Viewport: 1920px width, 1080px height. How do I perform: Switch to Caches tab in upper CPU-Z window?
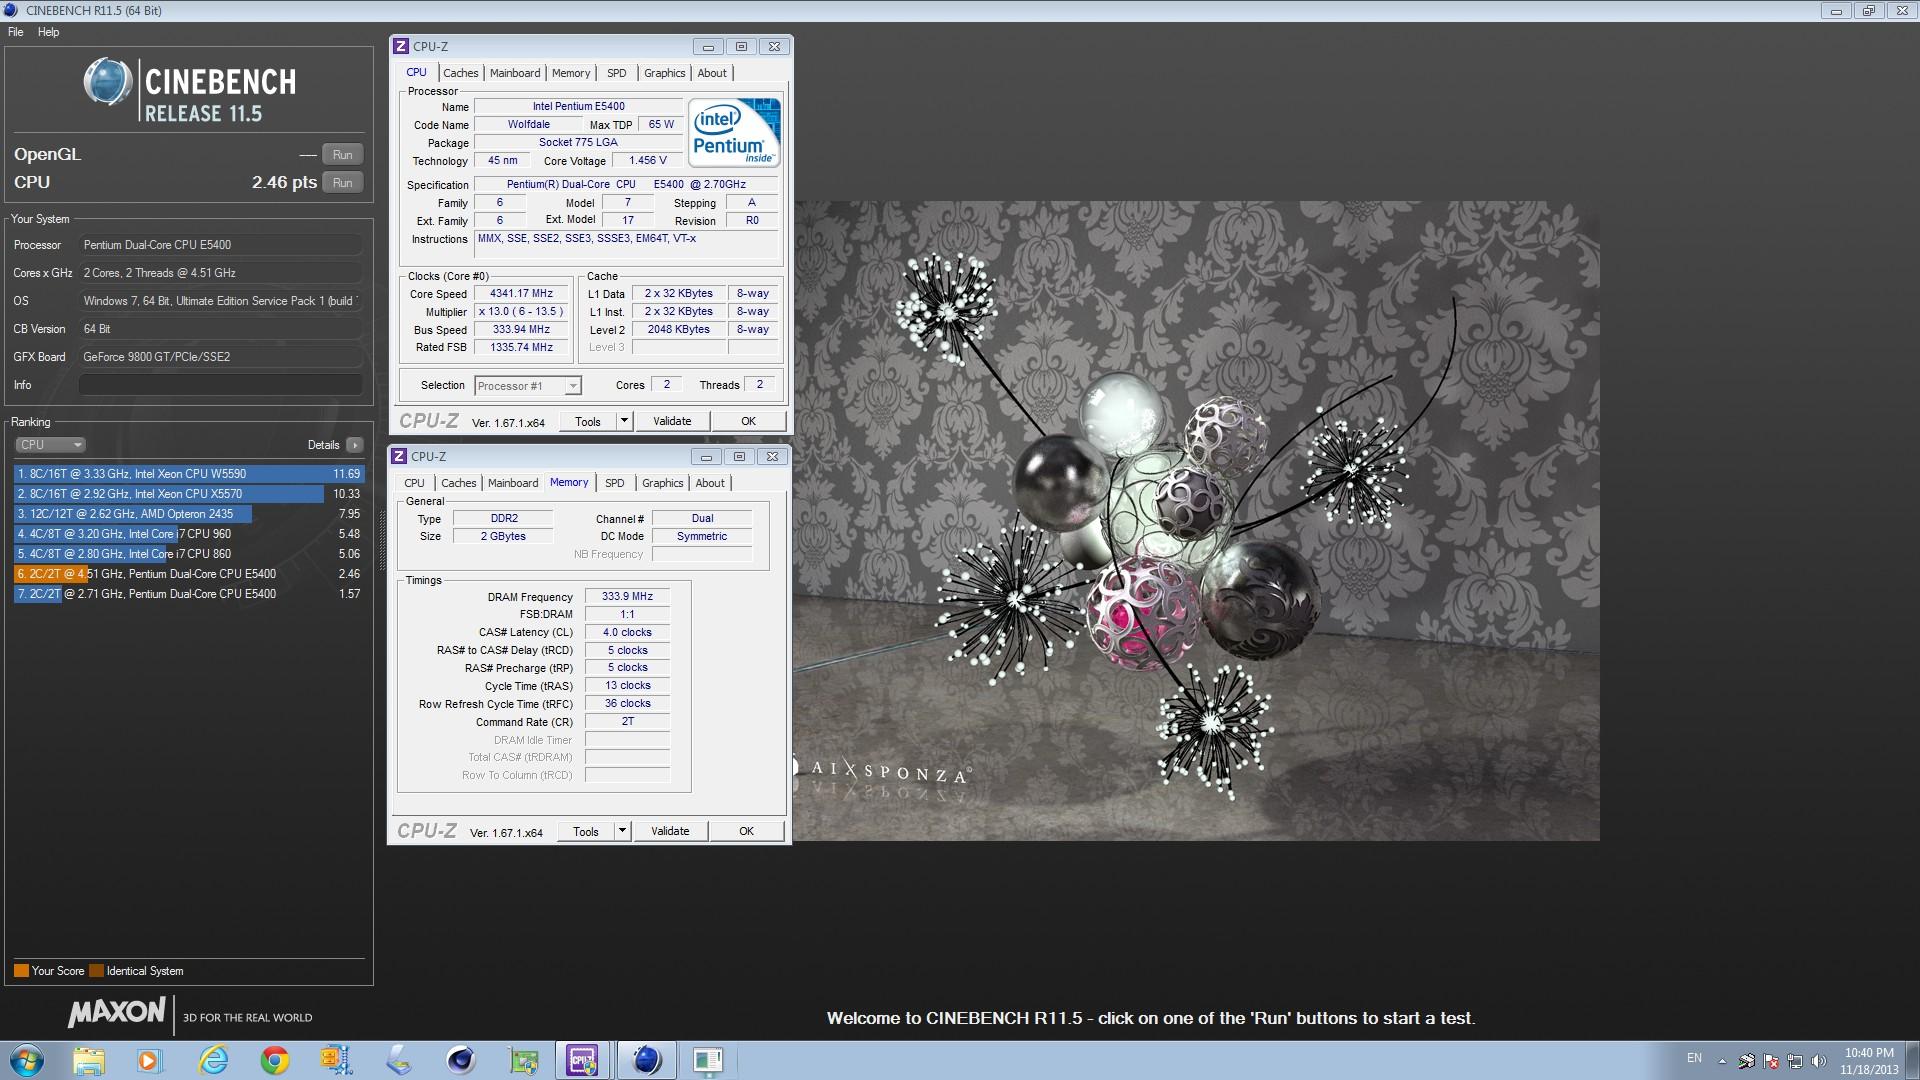tap(461, 73)
